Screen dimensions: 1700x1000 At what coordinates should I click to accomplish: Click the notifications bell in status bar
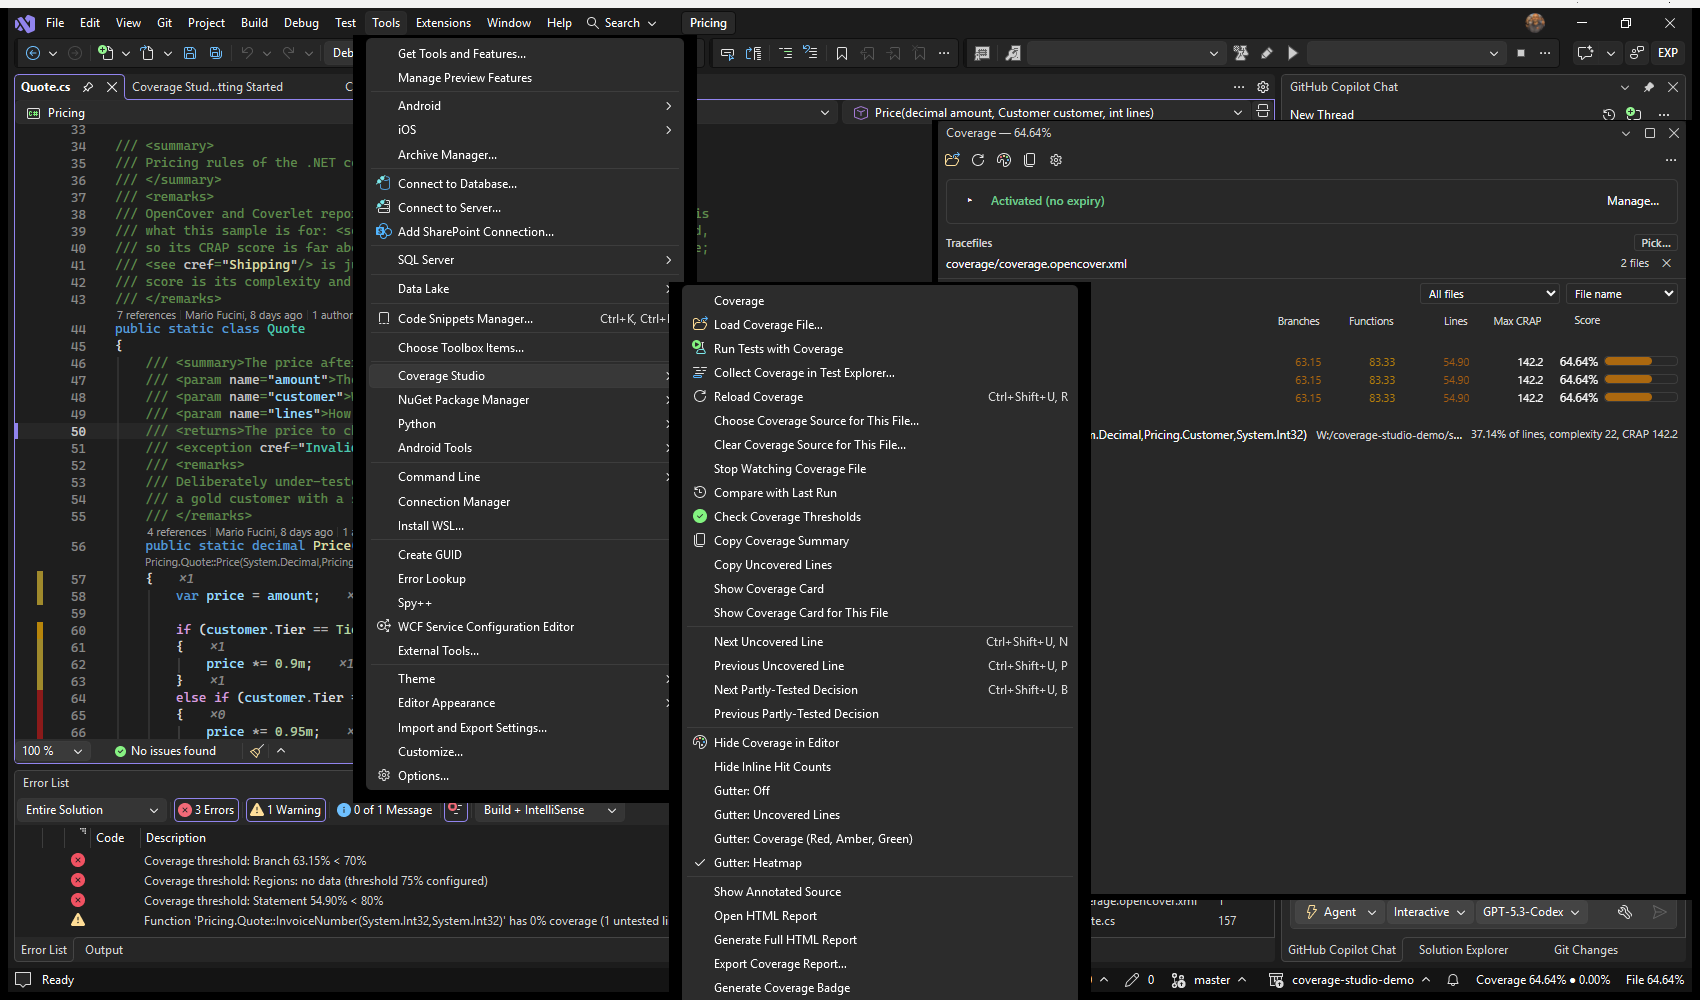click(1453, 980)
